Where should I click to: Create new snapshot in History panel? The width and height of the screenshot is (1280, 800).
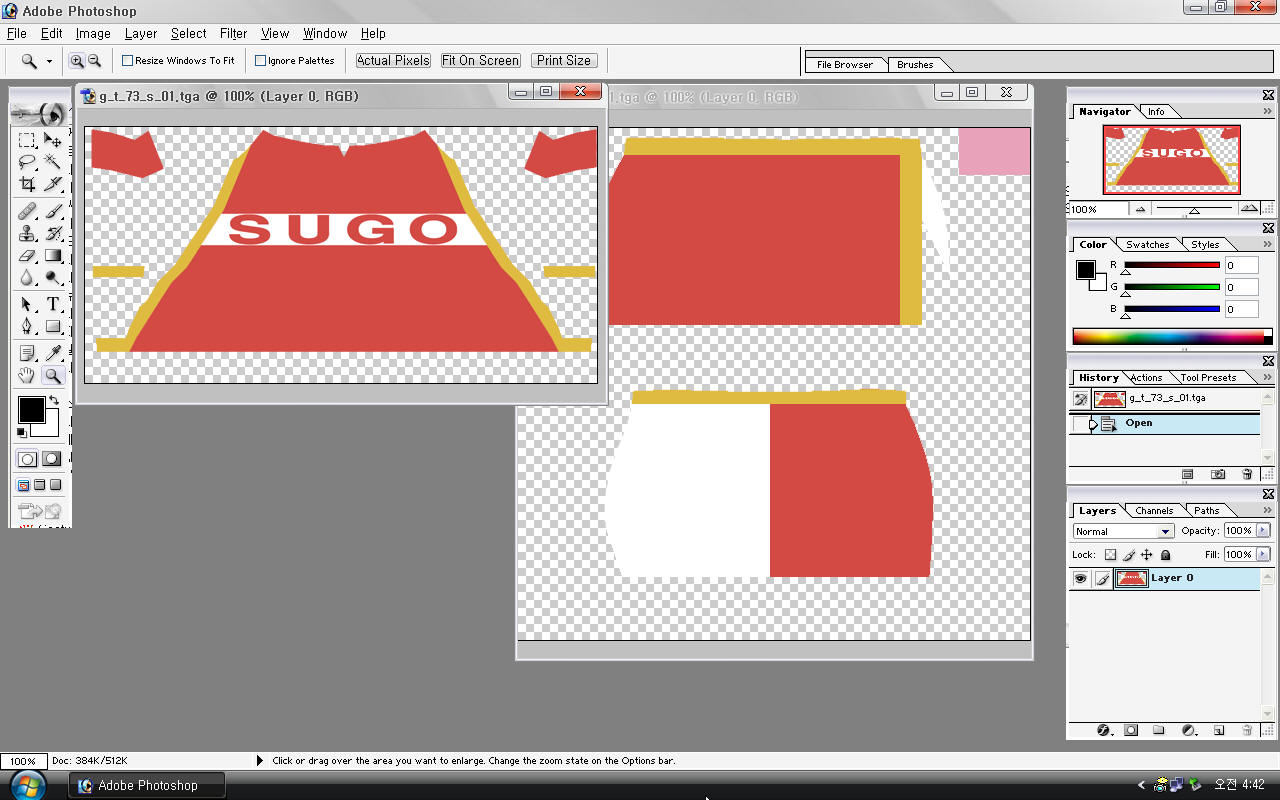click(x=1218, y=474)
